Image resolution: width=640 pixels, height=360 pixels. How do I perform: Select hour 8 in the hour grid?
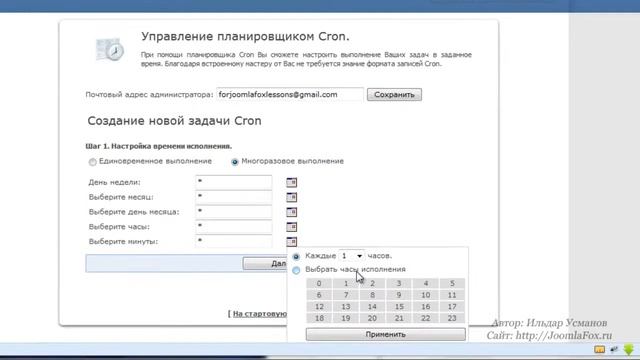click(372, 295)
